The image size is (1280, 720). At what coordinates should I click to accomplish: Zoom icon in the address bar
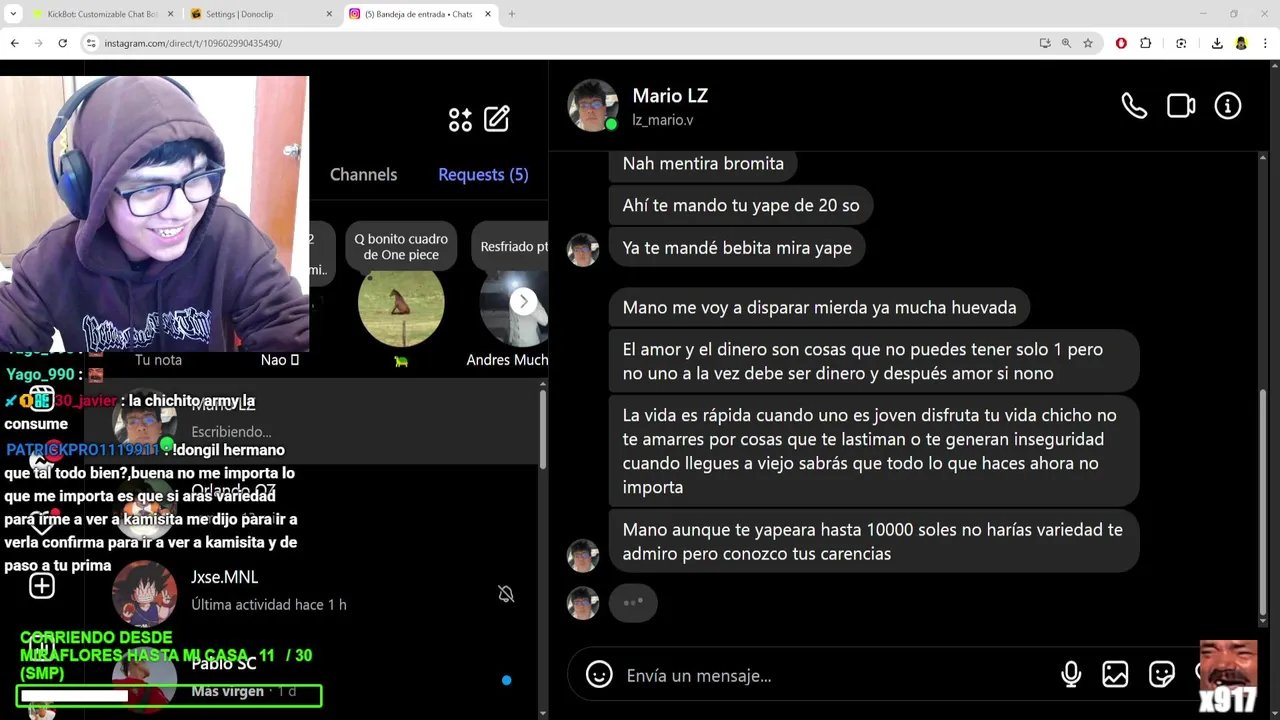1066,43
